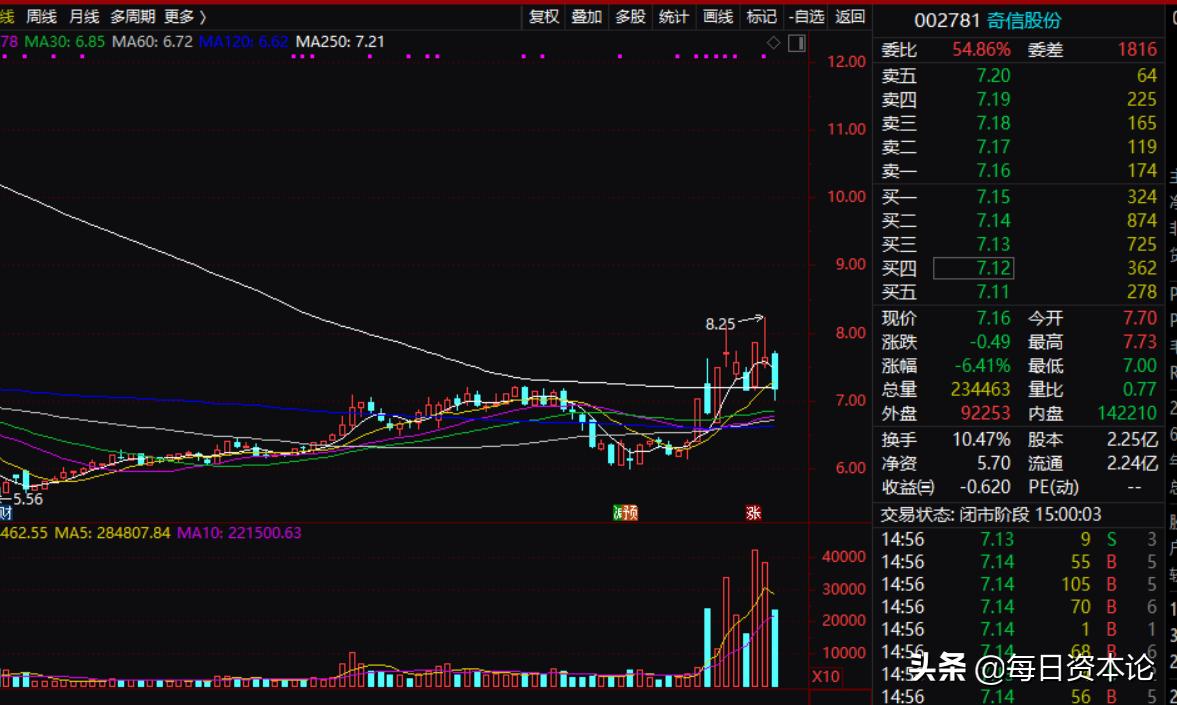Select the 卖三 7.18 ask row
Screen dimensions: 1177x705
point(1019,123)
